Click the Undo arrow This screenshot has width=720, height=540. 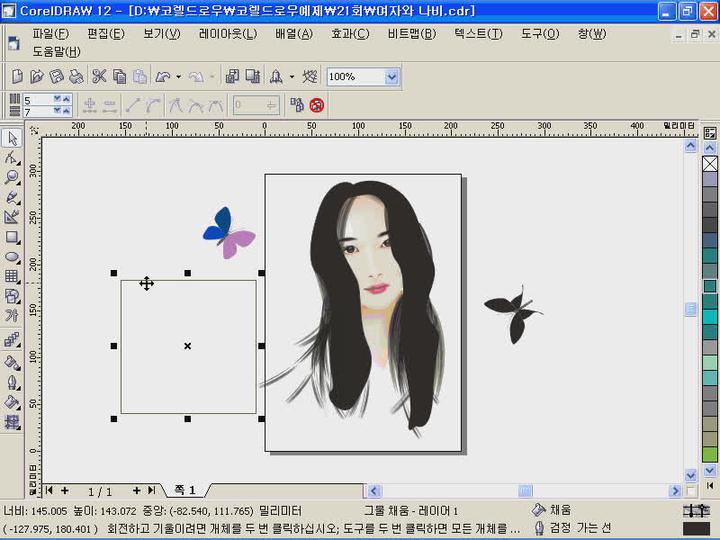[x=163, y=77]
